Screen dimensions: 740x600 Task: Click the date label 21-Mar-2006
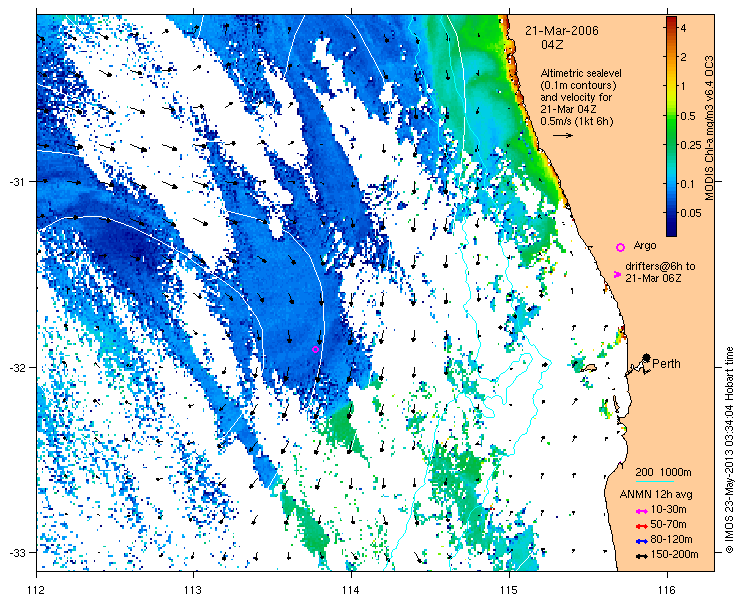click(562, 31)
